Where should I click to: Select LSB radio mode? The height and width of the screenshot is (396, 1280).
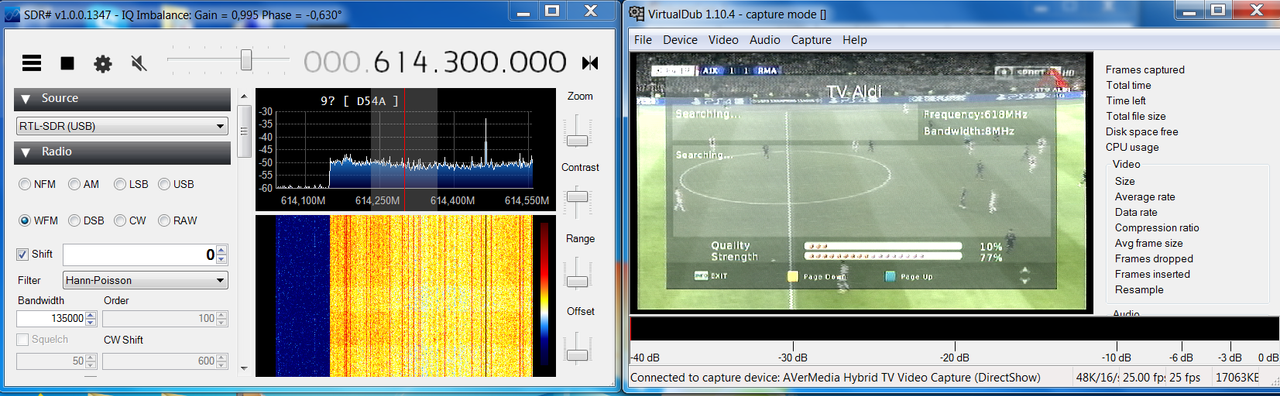[130, 184]
